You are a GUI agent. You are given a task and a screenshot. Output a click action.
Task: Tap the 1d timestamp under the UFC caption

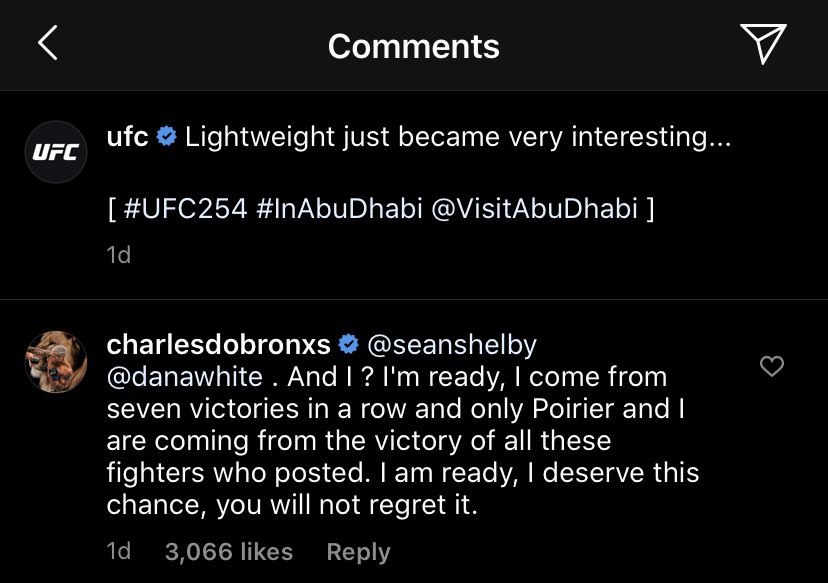coord(118,255)
